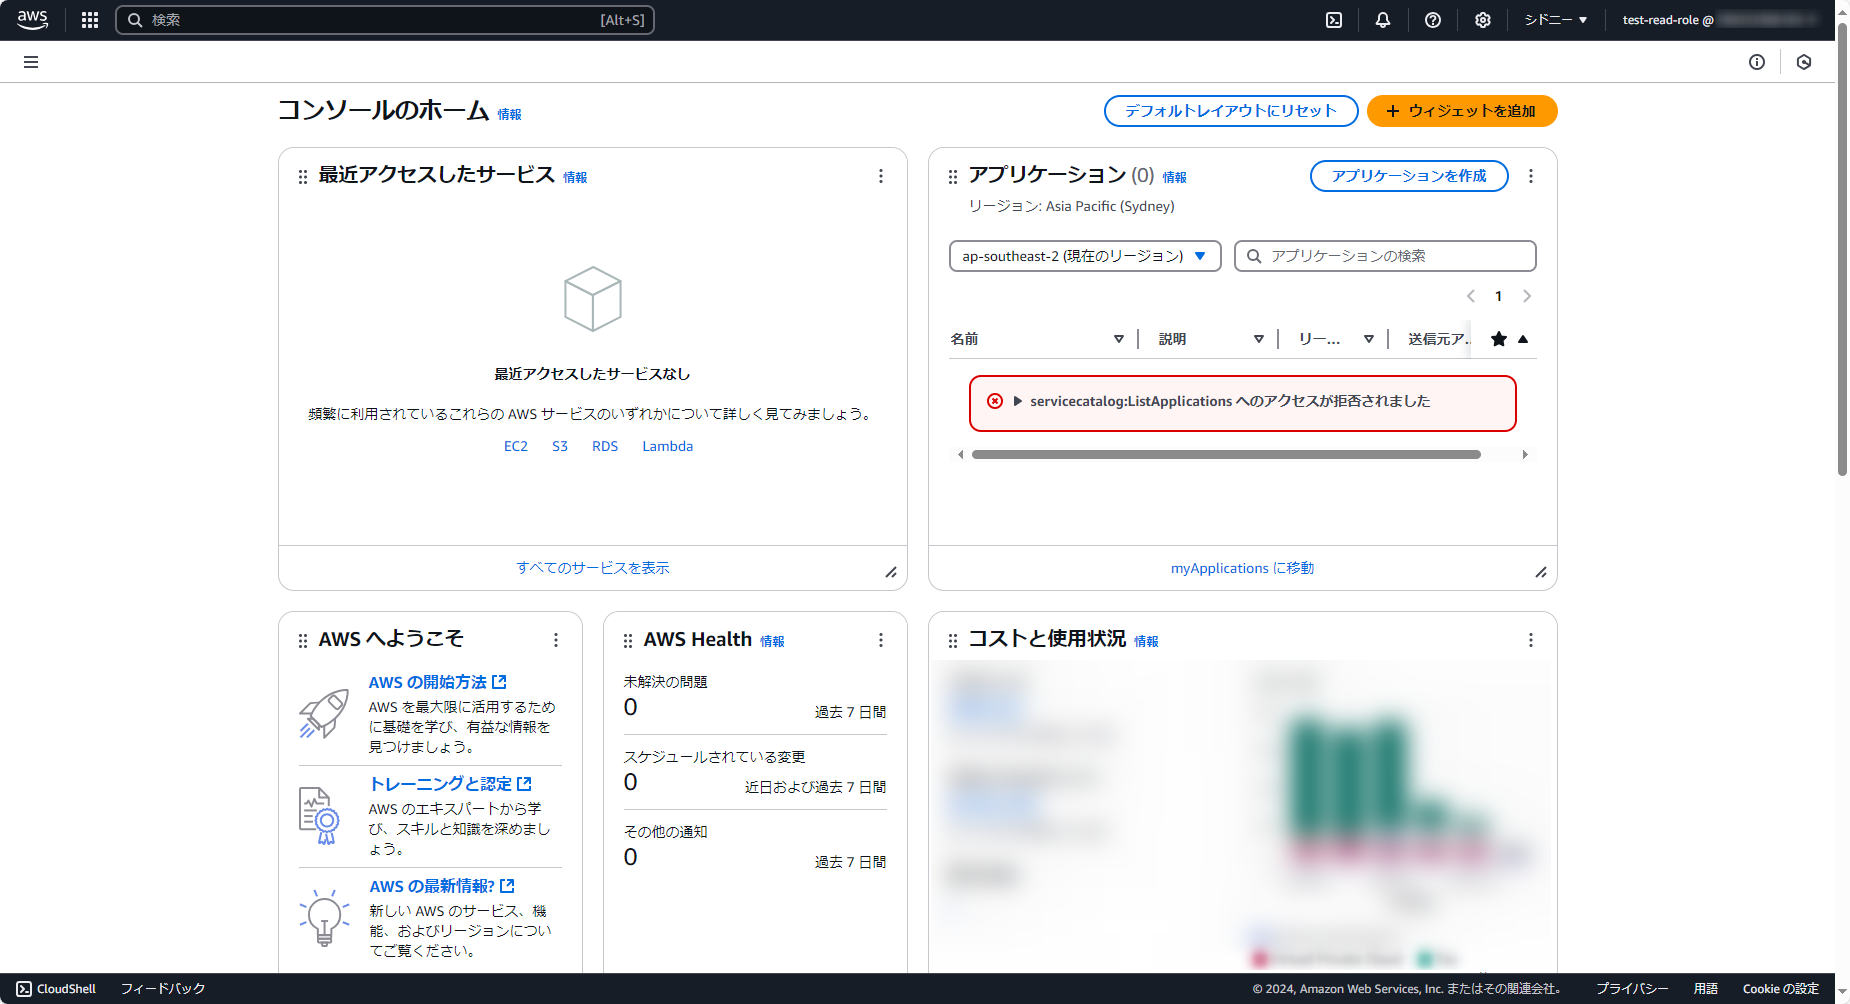The height and width of the screenshot is (1004, 1850).
Task: Open the services grid menu icon
Action: (90, 20)
